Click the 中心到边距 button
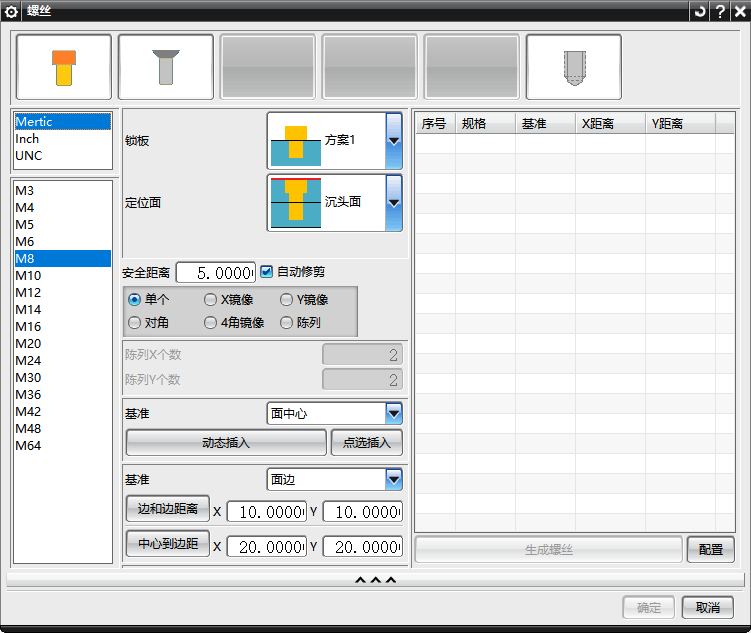The height and width of the screenshot is (633, 751). (x=168, y=543)
